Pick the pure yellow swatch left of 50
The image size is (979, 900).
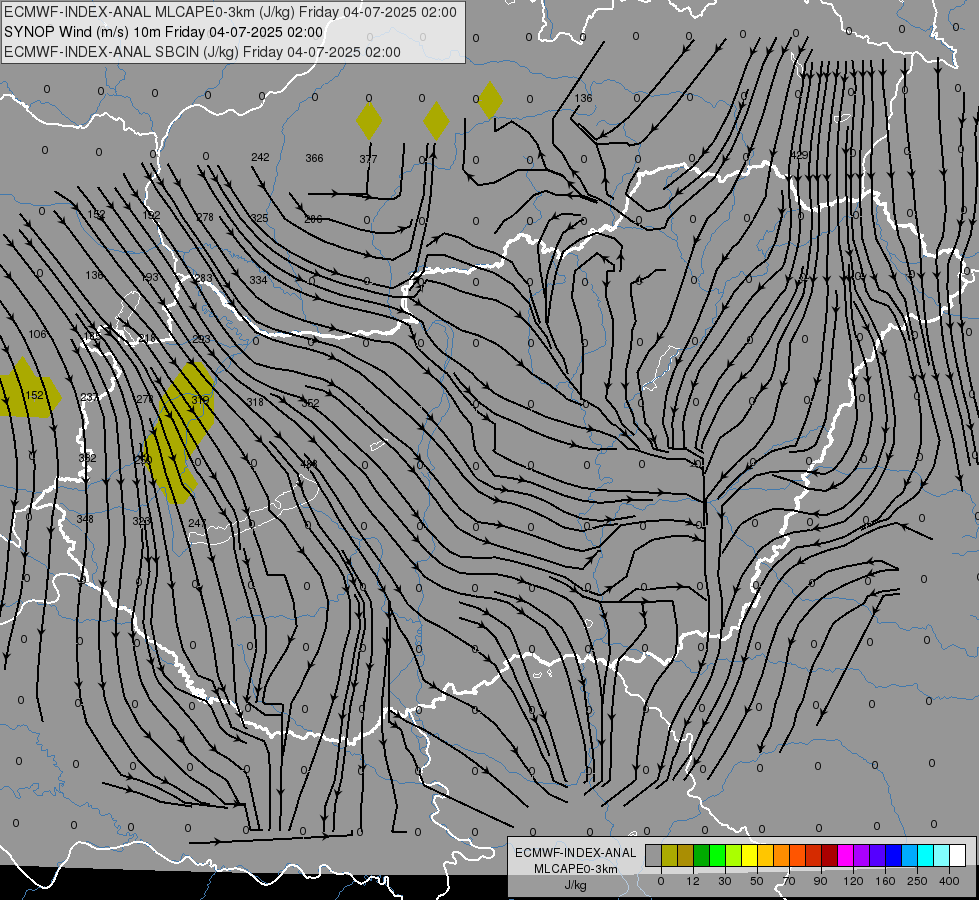click(x=750, y=856)
